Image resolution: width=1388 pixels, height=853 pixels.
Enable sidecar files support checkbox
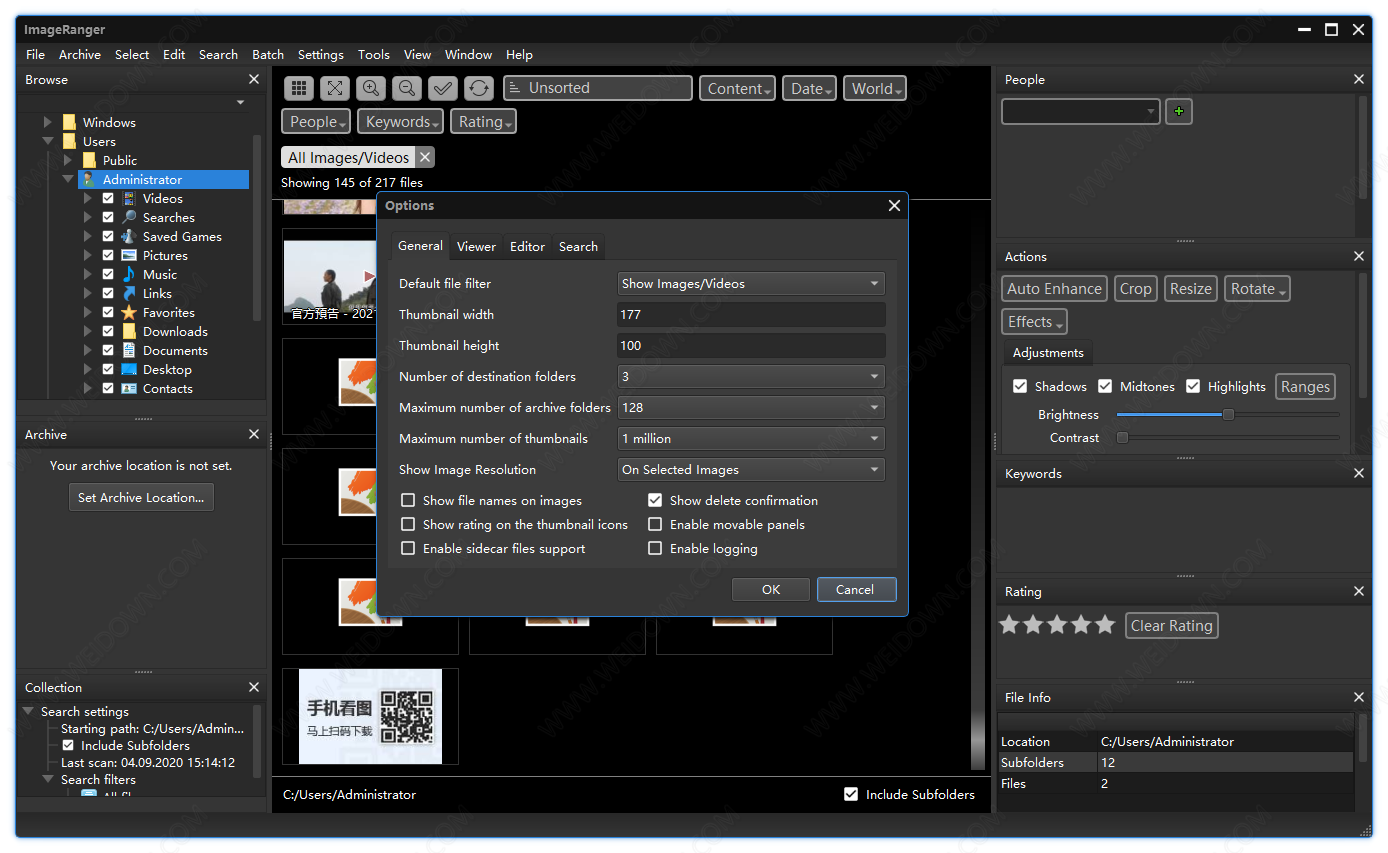click(x=408, y=549)
